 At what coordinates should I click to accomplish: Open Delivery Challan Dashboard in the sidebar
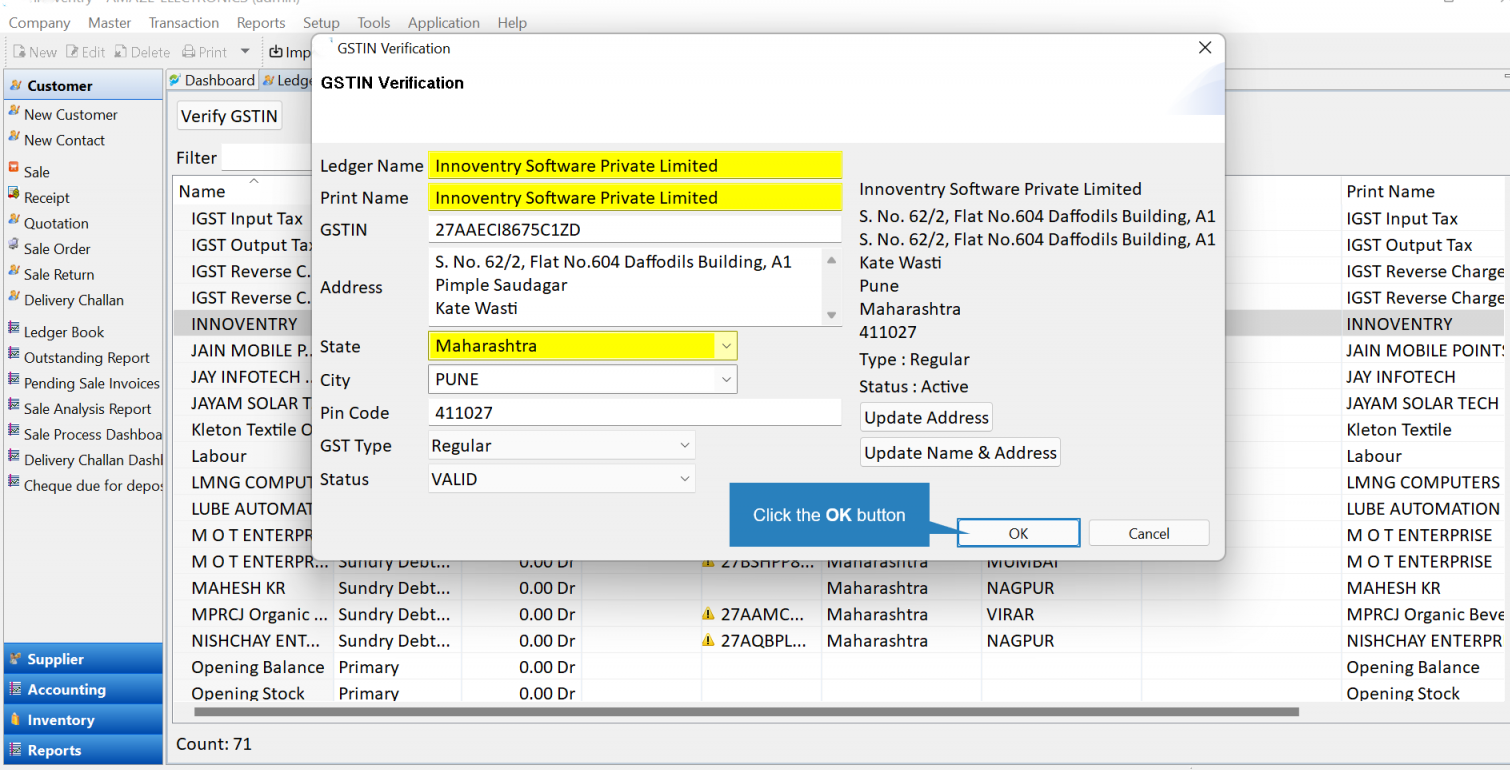(92, 460)
